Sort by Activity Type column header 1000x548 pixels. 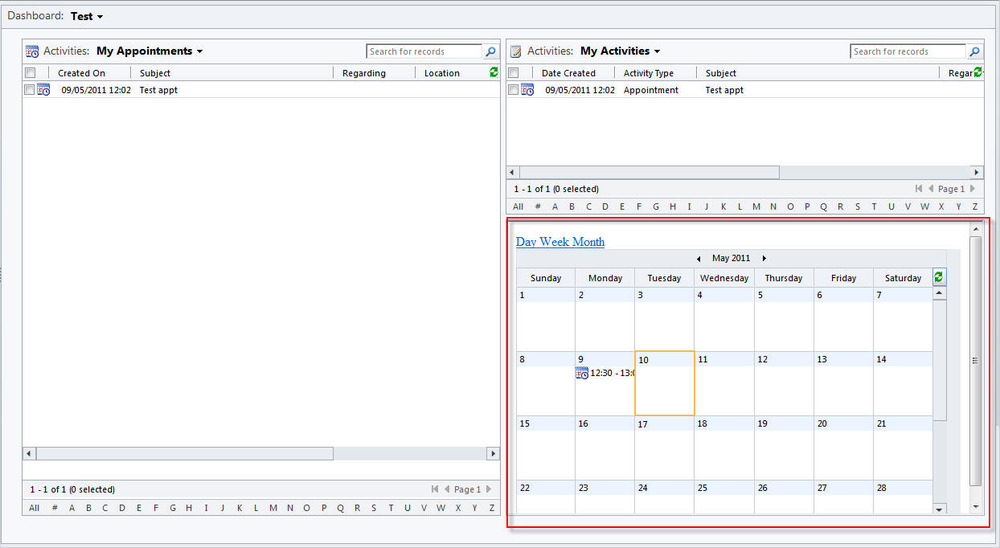(x=649, y=73)
